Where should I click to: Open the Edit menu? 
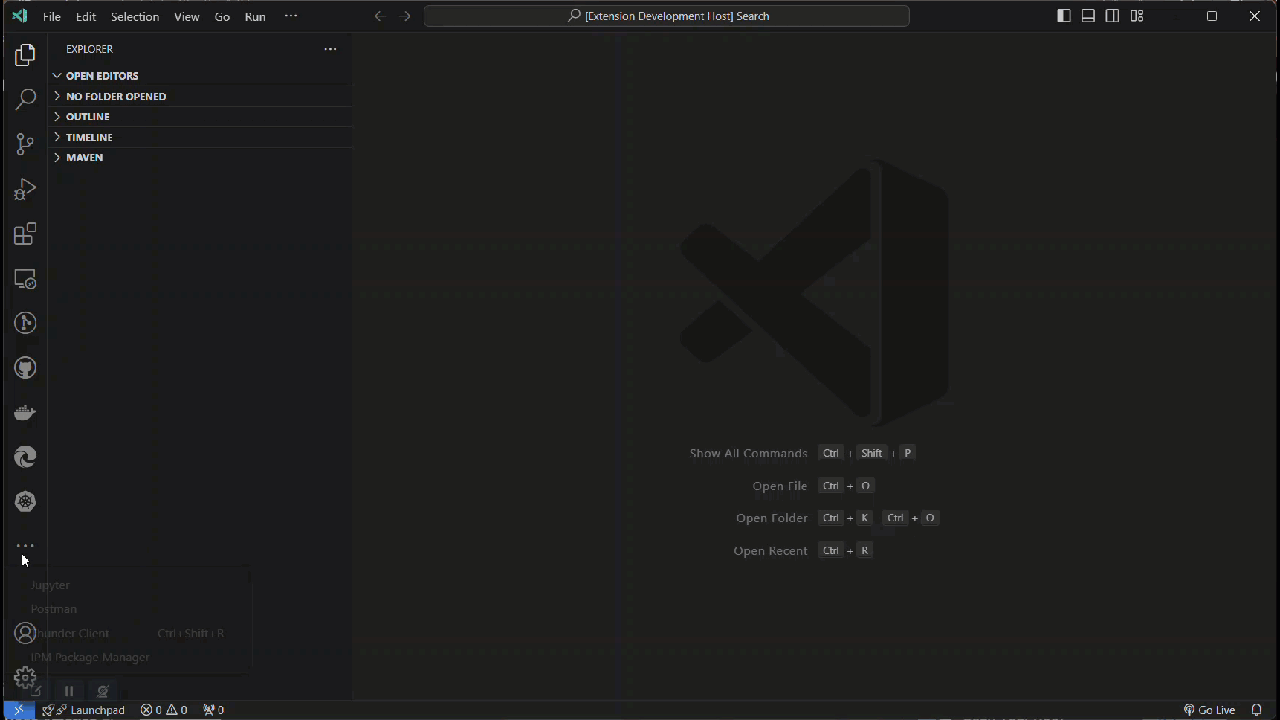pyautogui.click(x=86, y=17)
